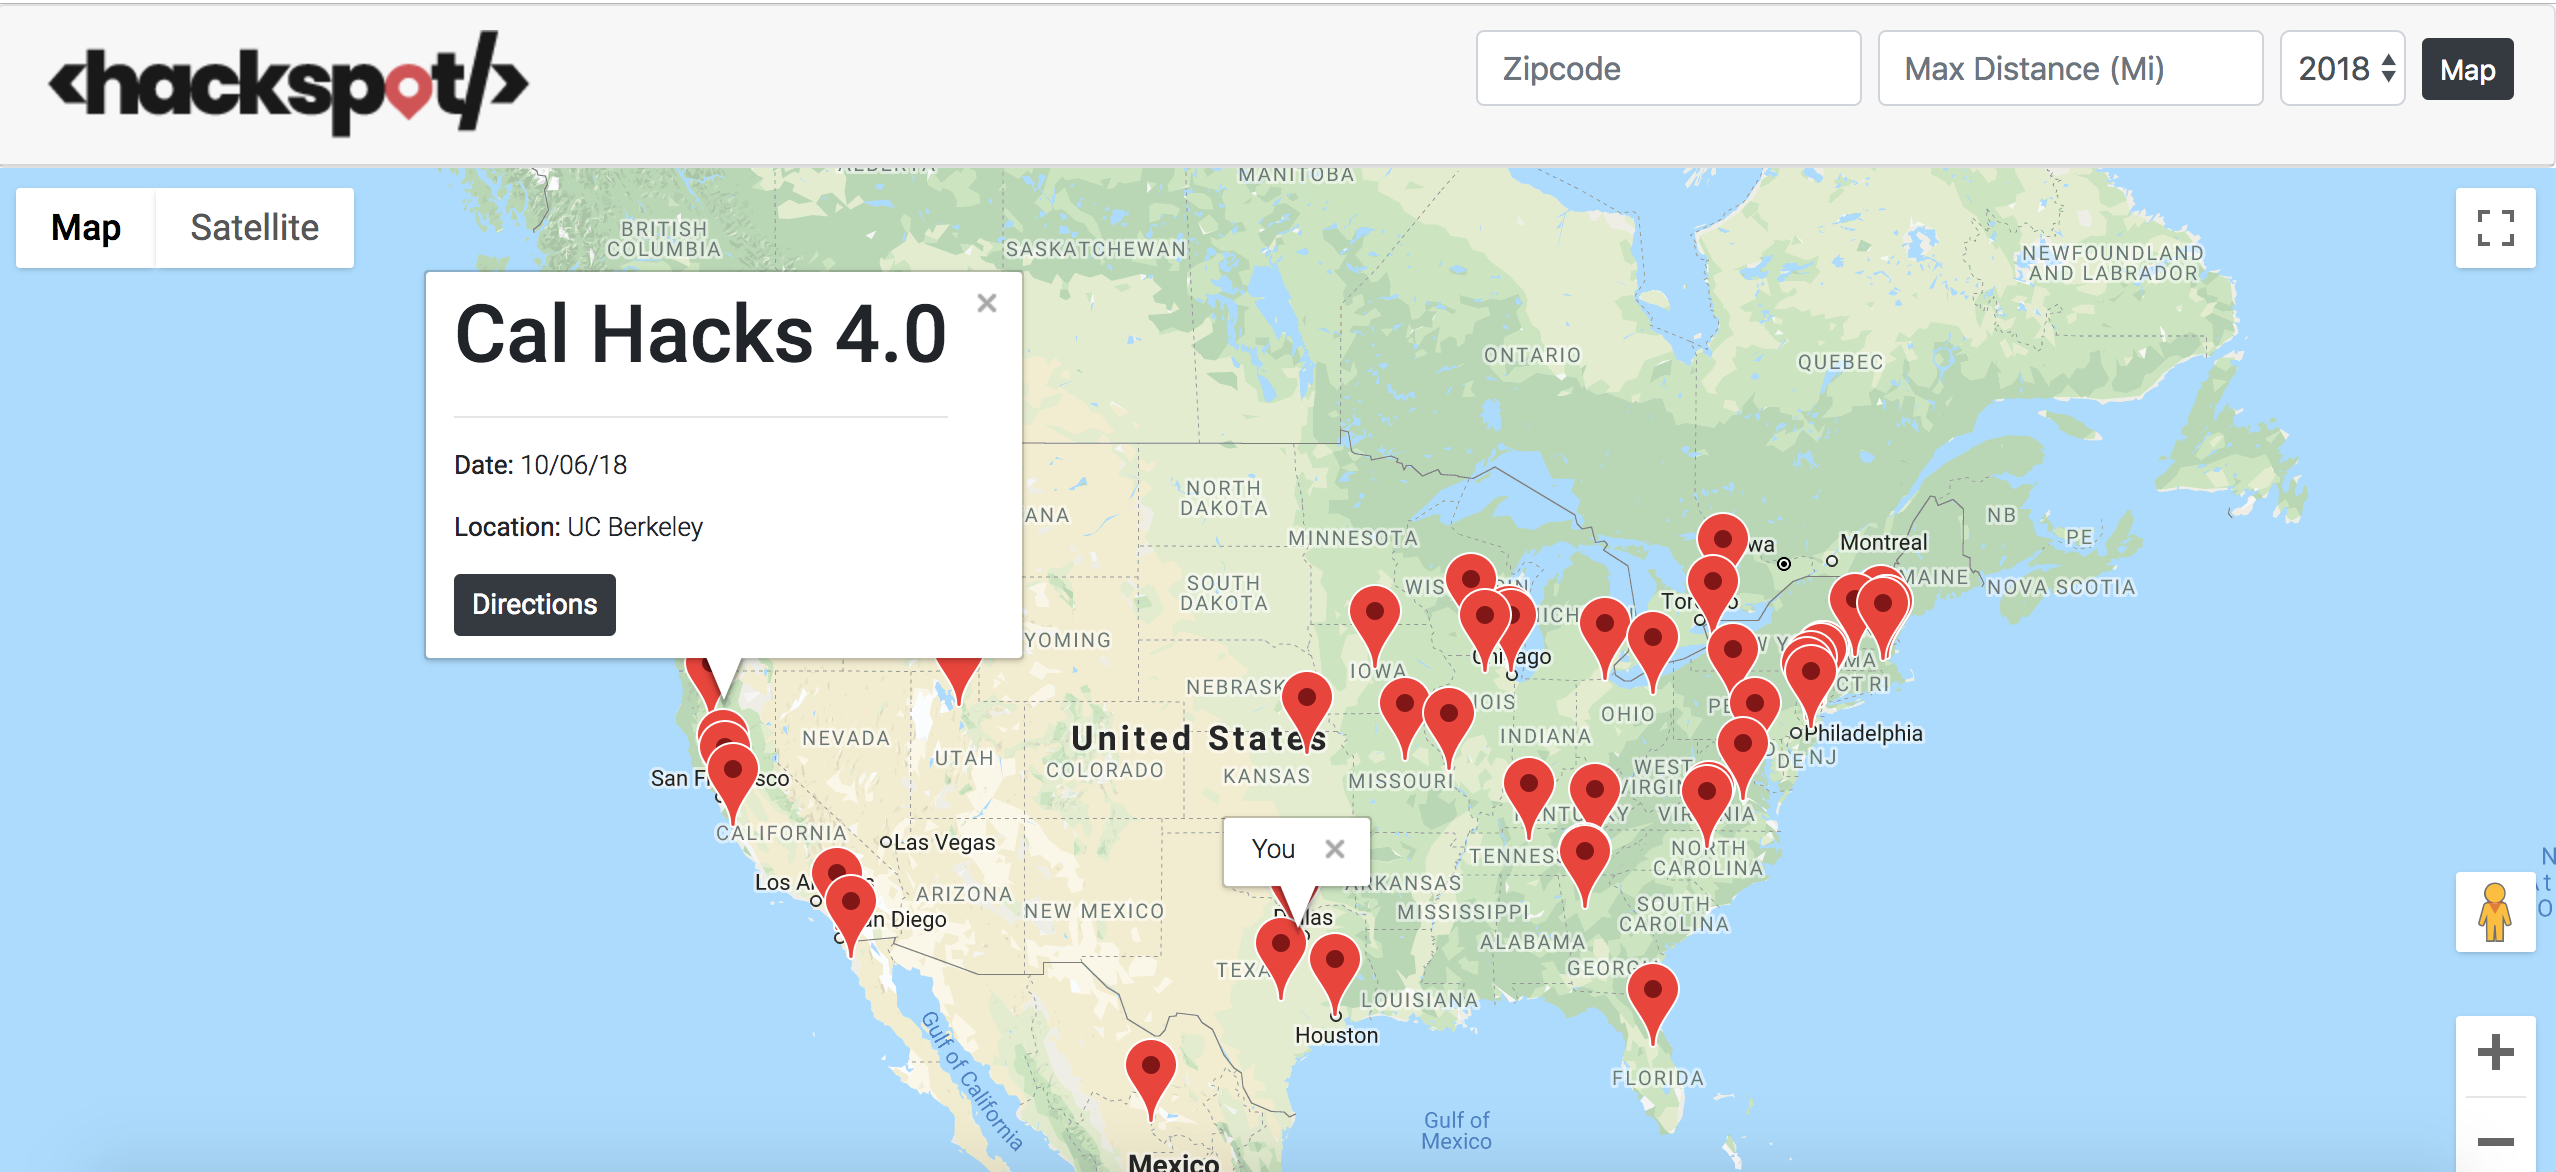
Task: Click the Street View pegman icon
Action: (x=2494, y=911)
